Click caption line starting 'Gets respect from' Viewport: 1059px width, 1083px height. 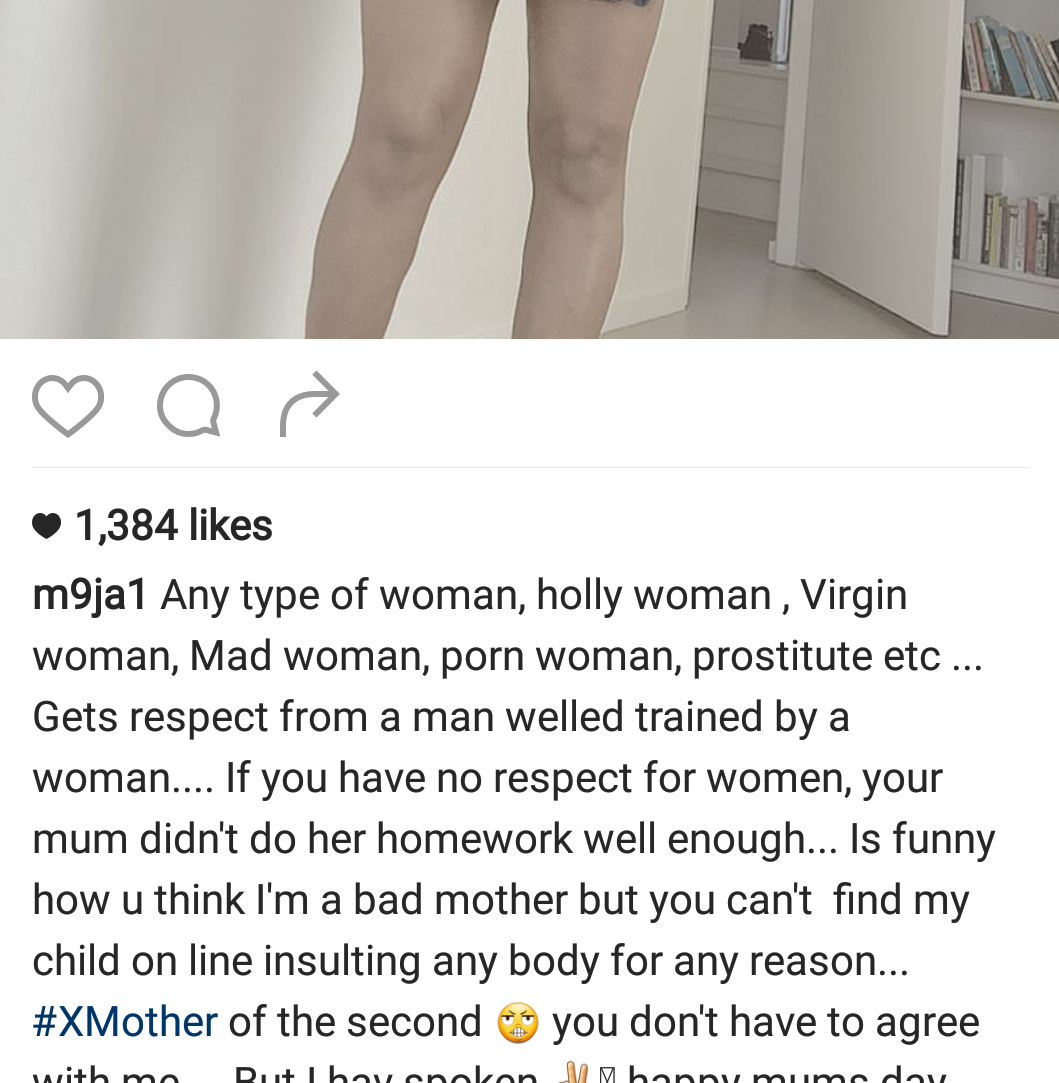441,717
